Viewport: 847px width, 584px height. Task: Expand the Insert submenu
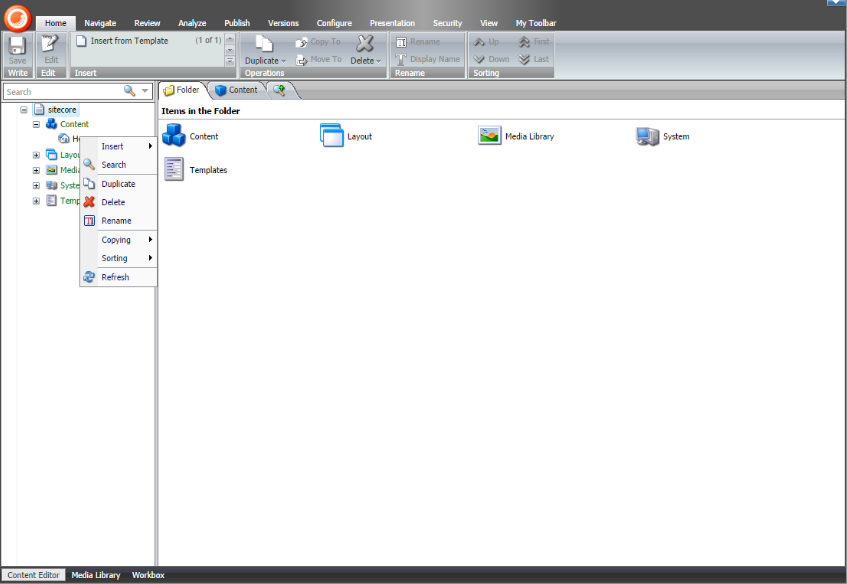click(x=118, y=146)
